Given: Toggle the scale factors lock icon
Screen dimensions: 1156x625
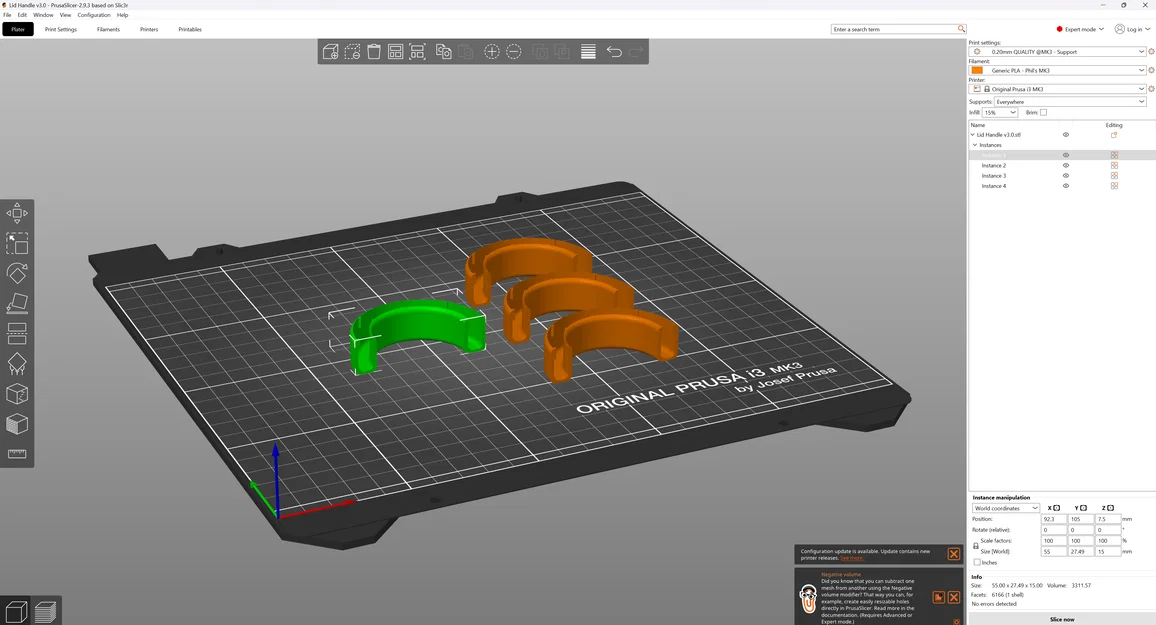Looking at the screenshot, I should [x=975, y=546].
